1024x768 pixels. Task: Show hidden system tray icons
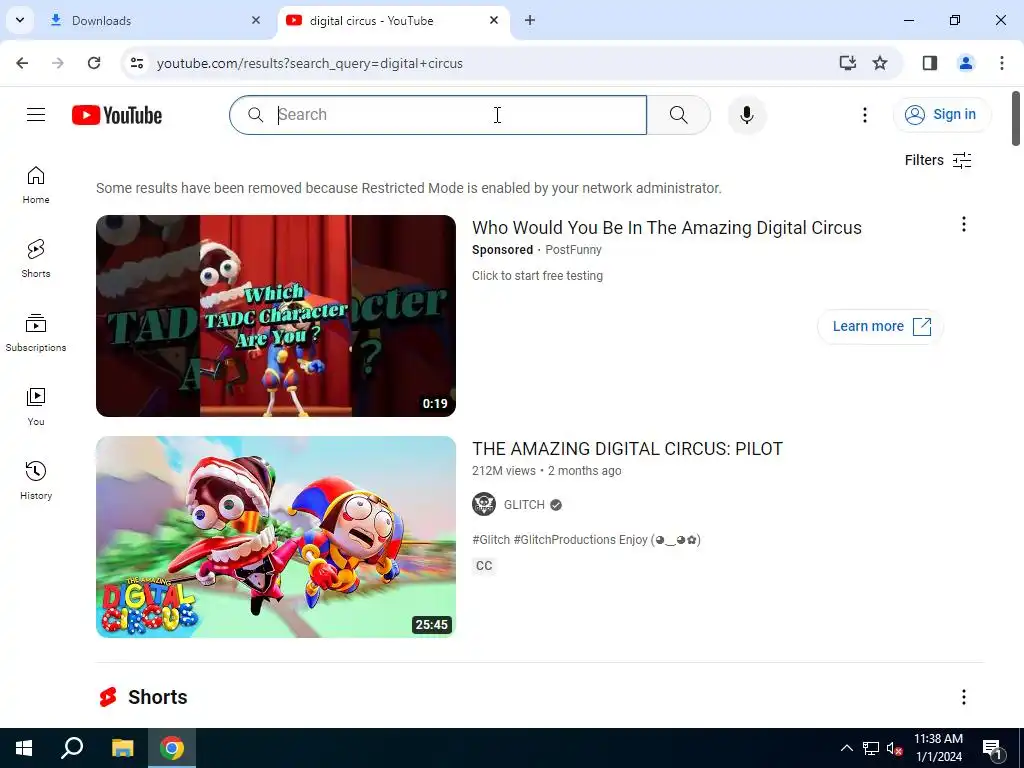[x=846, y=748]
